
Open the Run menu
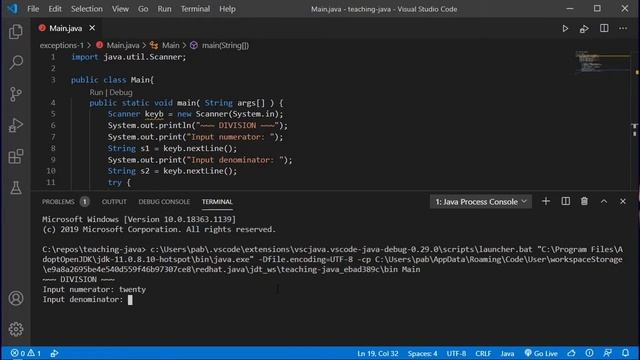[164, 9]
